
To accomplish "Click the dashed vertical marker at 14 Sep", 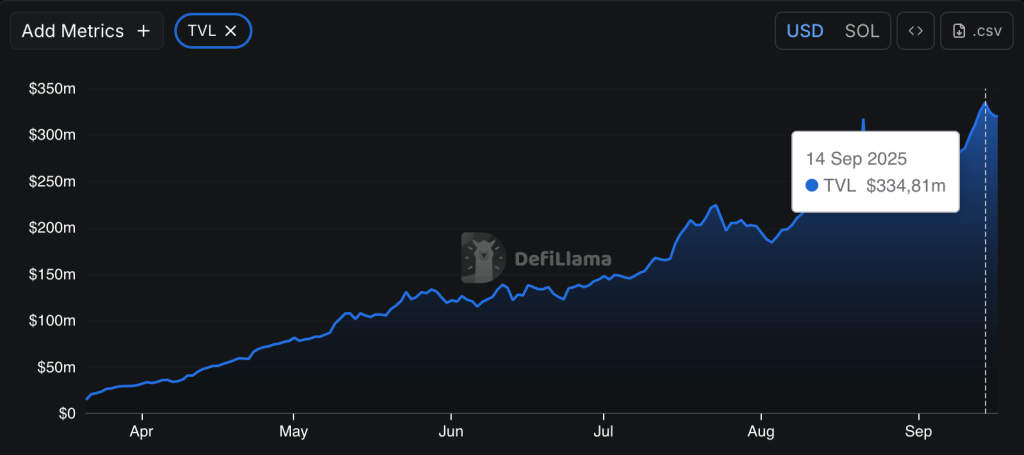I will click(x=986, y=300).
